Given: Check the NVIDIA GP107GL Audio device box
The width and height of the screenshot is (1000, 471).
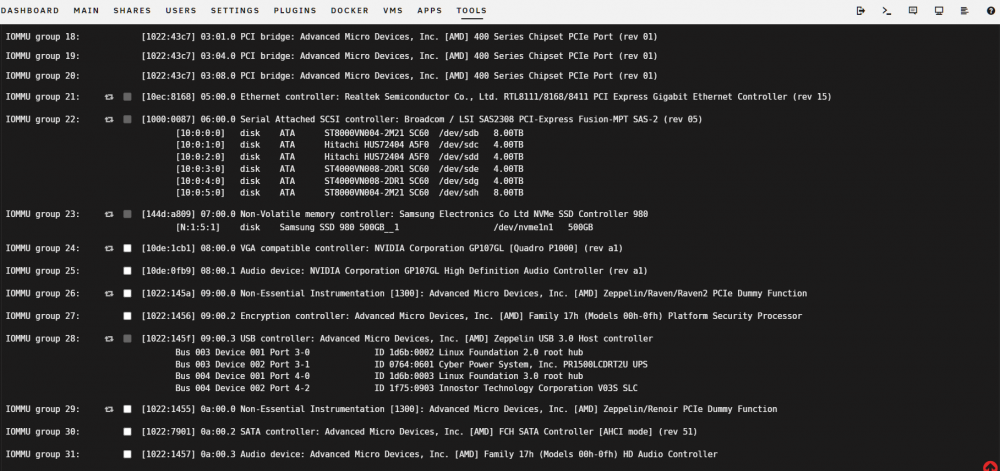Looking at the screenshot, I should pyautogui.click(x=128, y=271).
